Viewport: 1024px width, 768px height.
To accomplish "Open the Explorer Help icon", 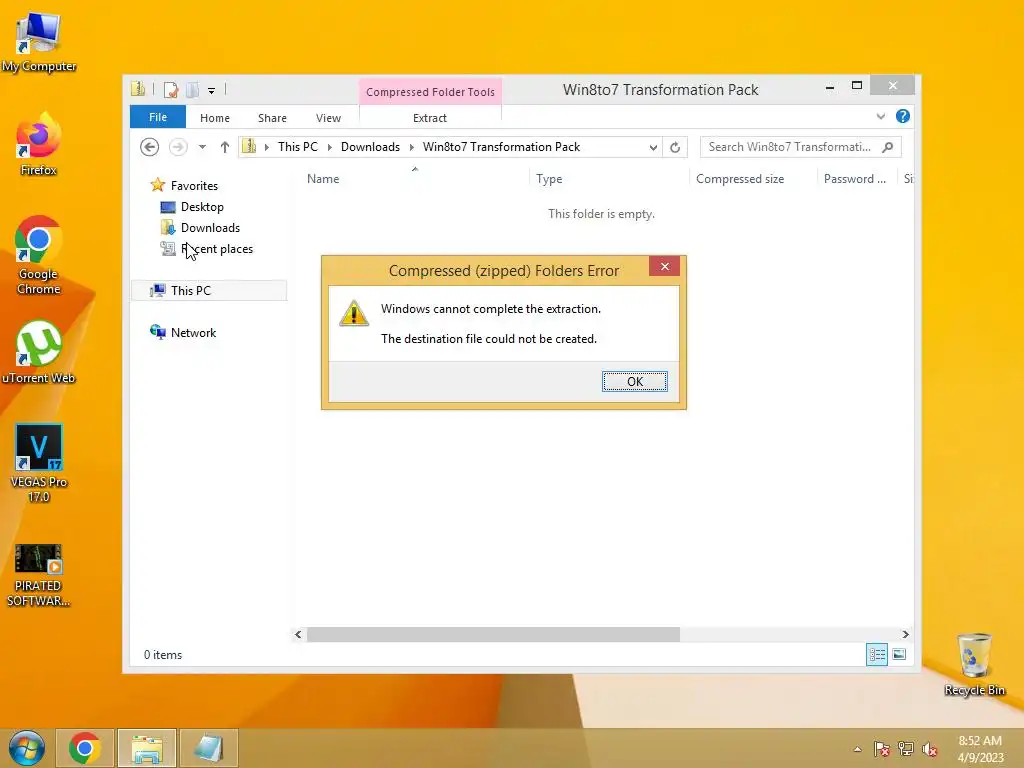I will tap(903, 116).
